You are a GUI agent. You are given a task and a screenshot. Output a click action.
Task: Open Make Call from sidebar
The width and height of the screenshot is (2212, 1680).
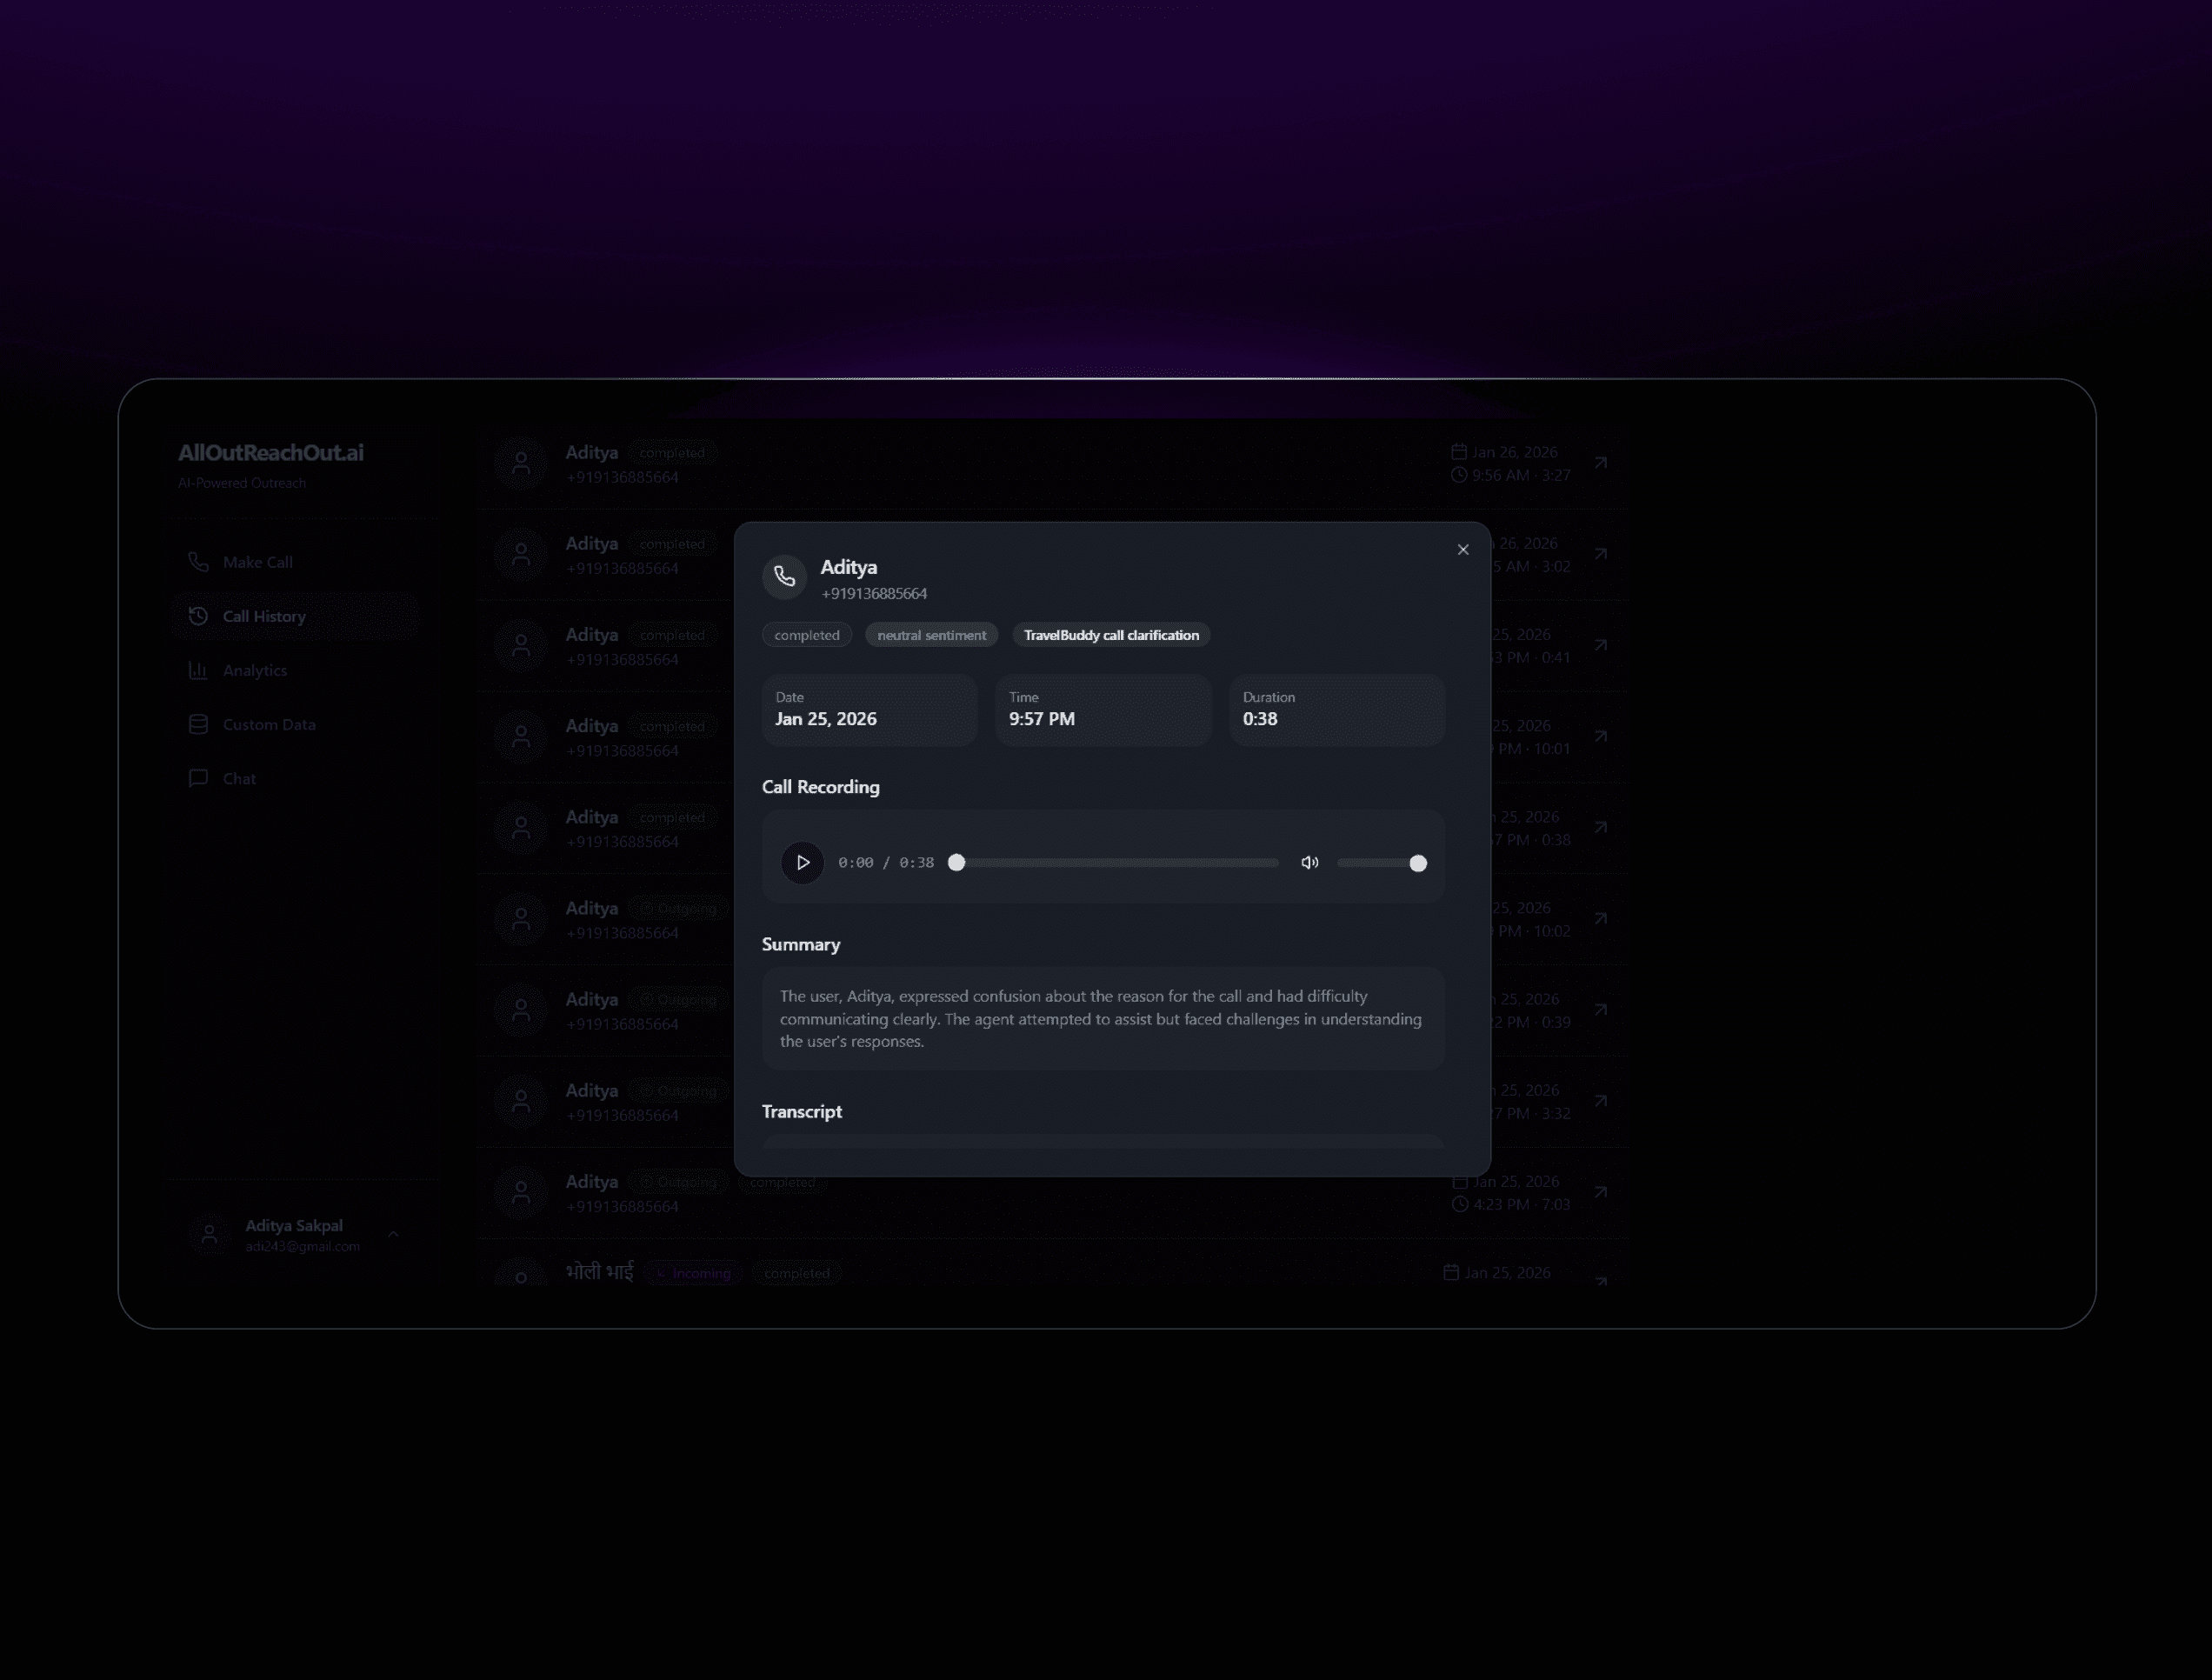pyautogui.click(x=257, y=562)
